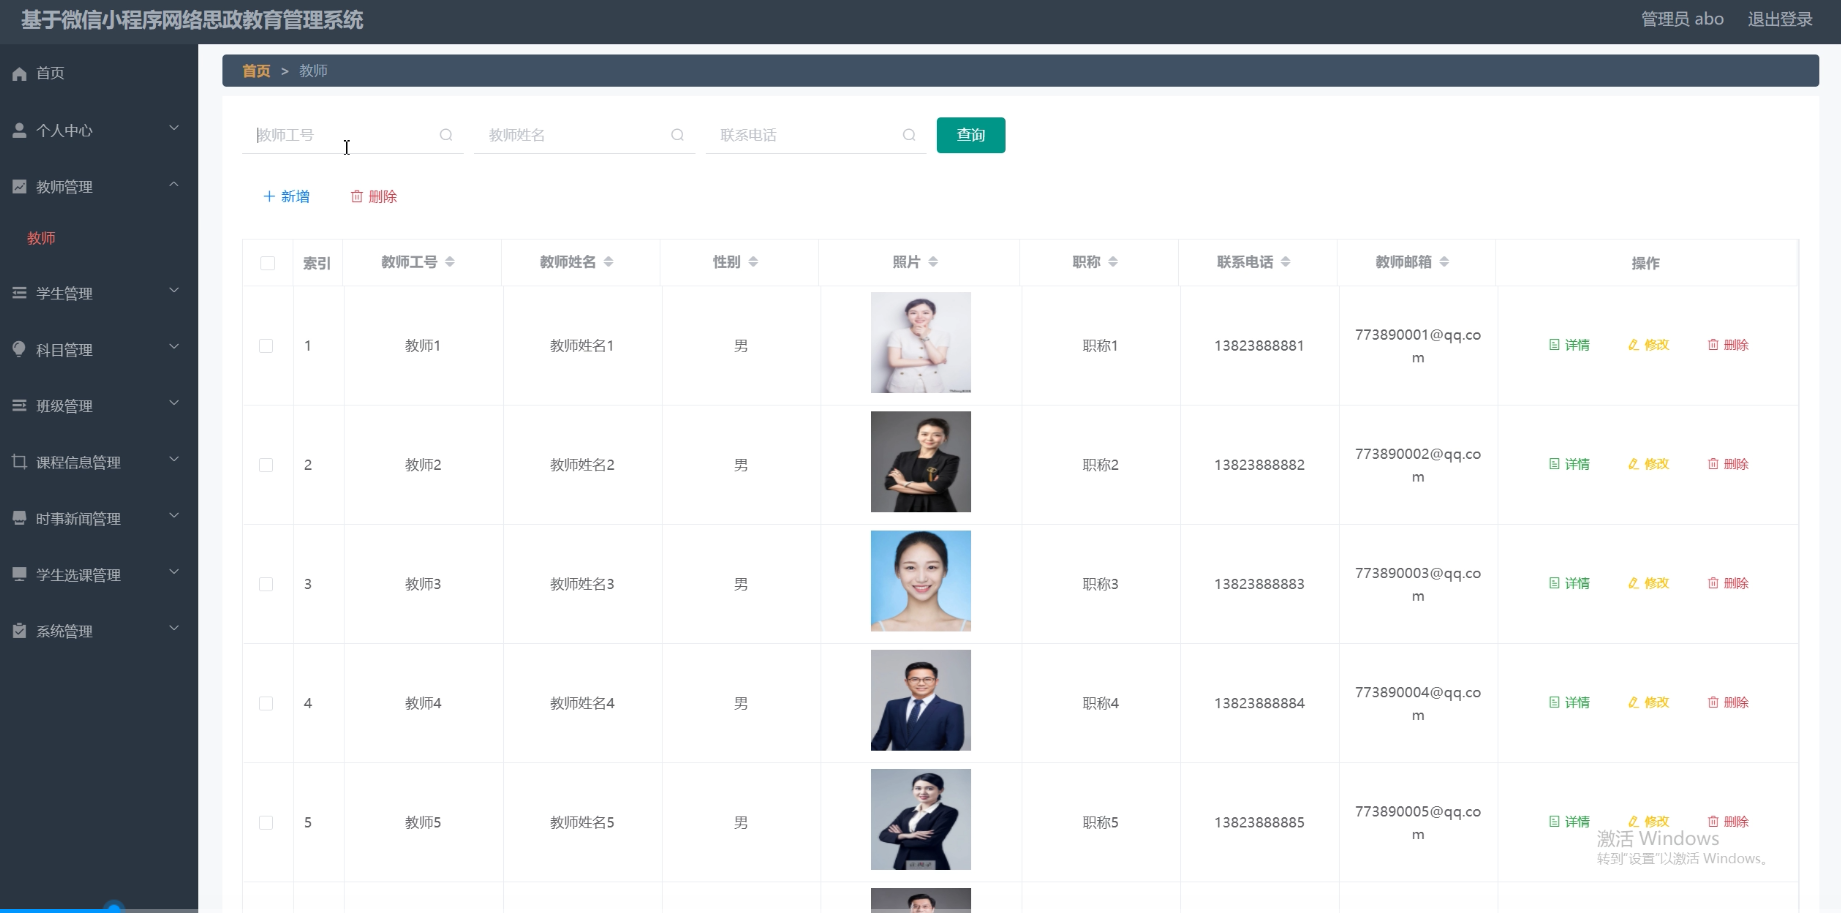Click search icon in 教师姓名 field
The width and height of the screenshot is (1841, 913).
(677, 135)
